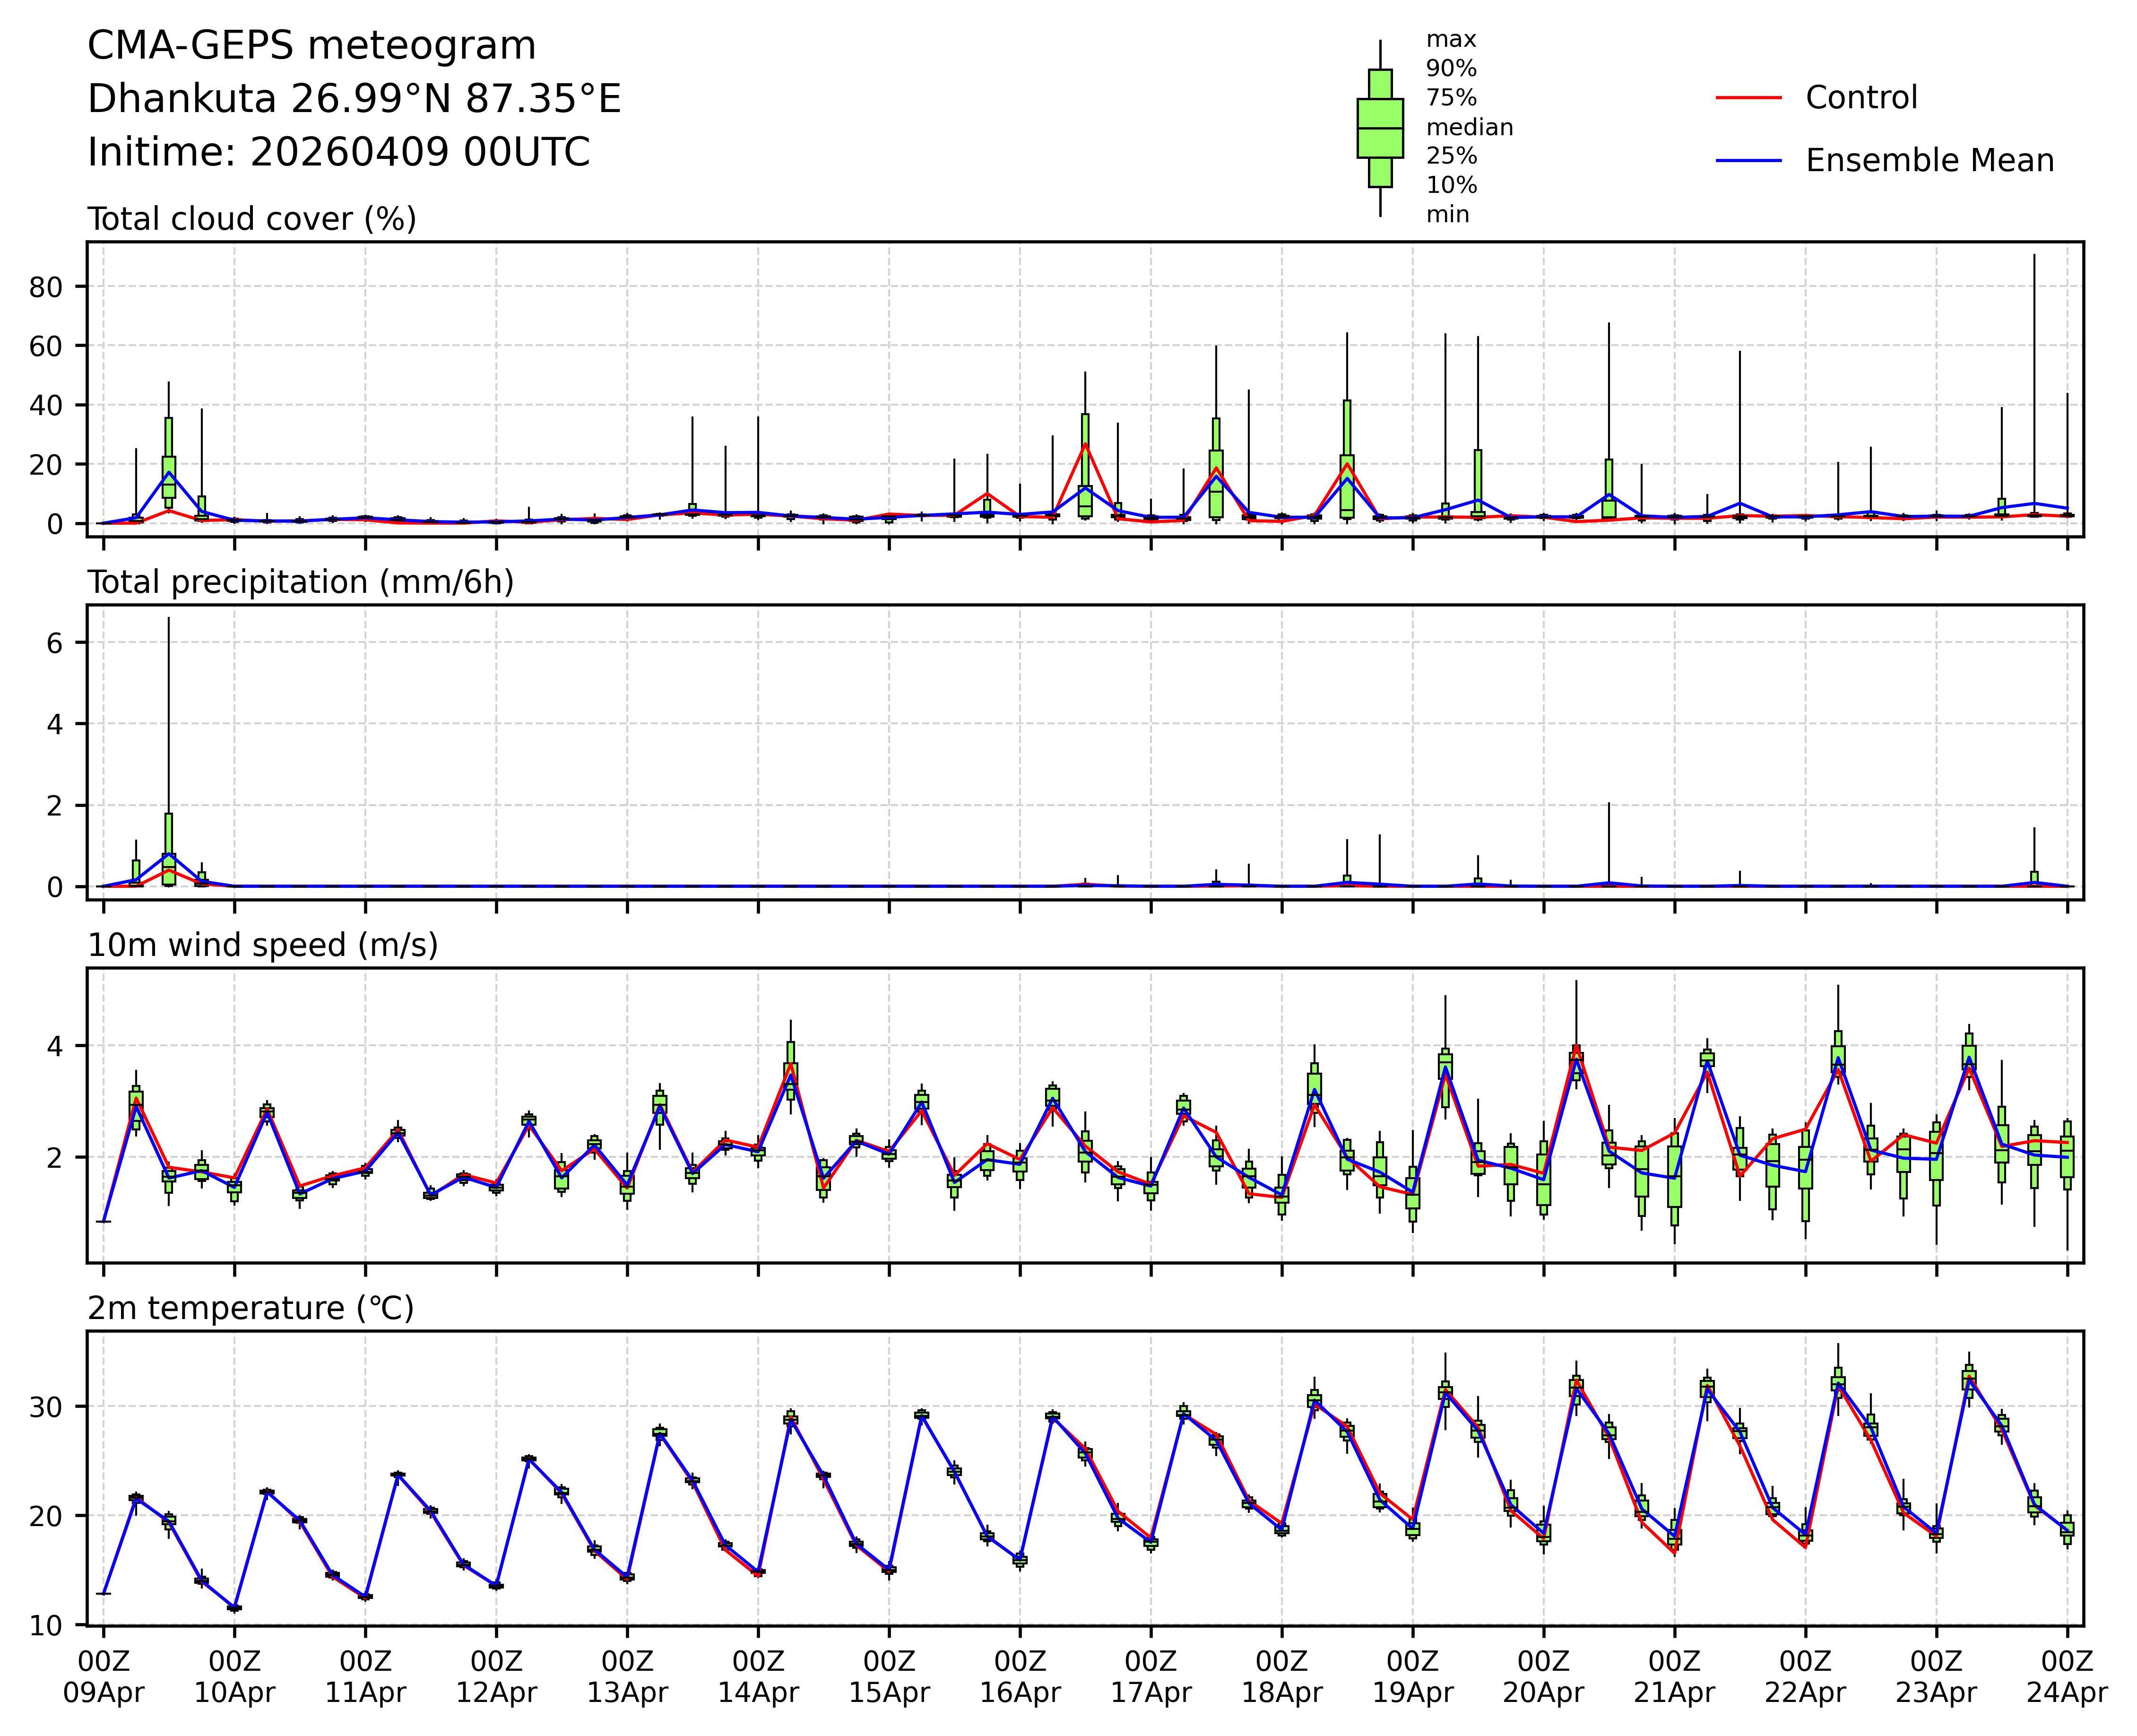Click the 'CMA-GEPS meteogram' title text

click(312, 46)
